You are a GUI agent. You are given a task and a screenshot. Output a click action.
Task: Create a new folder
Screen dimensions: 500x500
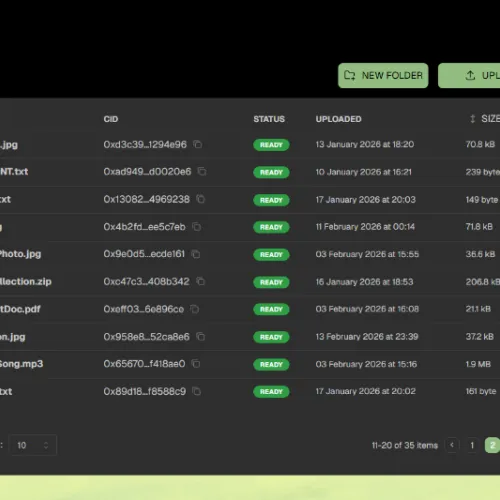click(383, 76)
